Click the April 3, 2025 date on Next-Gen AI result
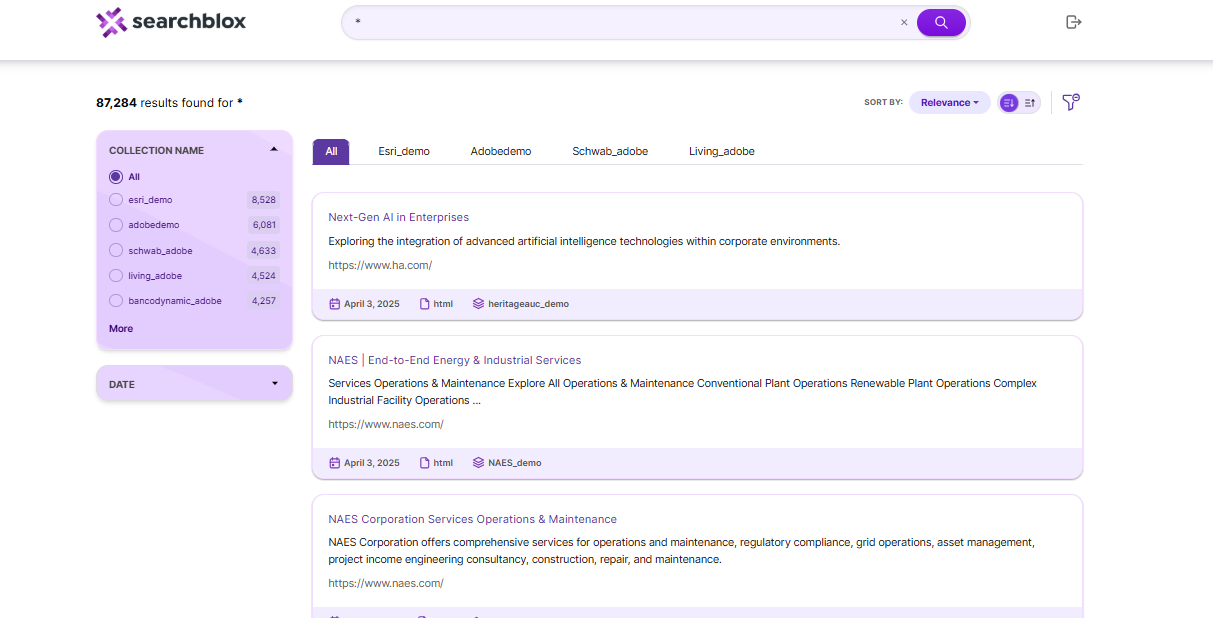 tap(372, 304)
